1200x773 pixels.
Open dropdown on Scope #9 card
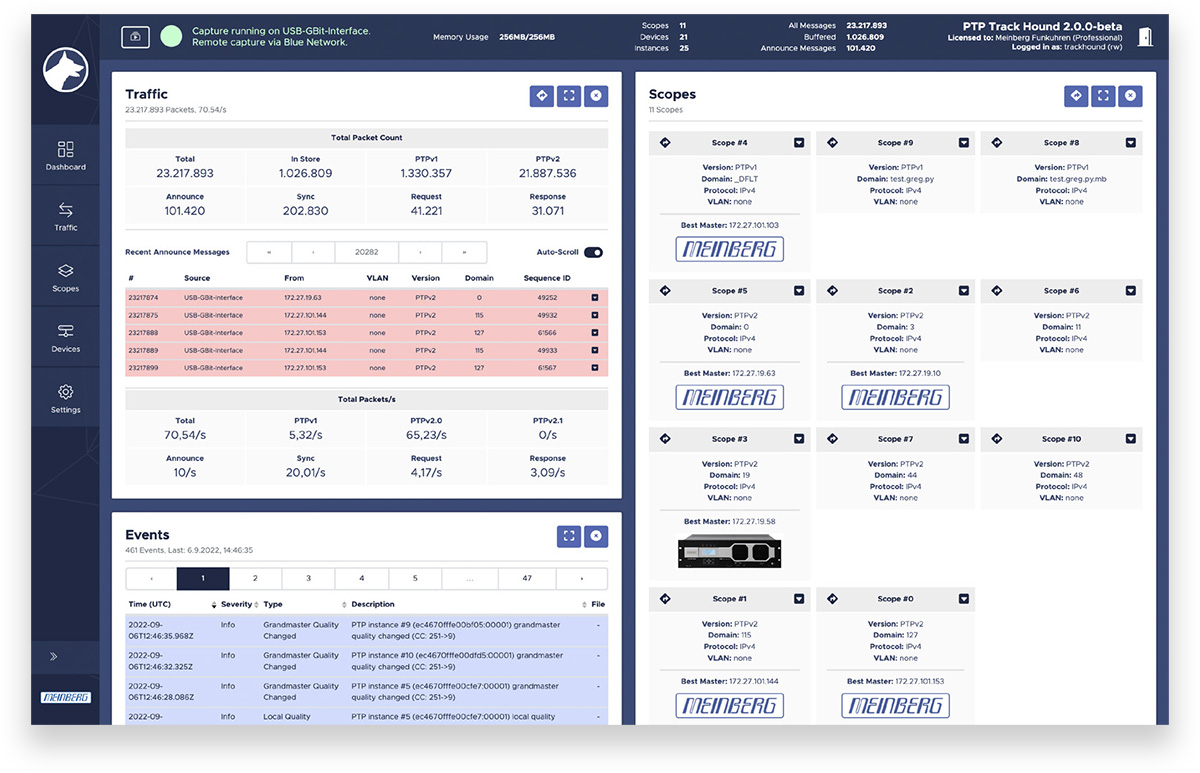click(964, 143)
